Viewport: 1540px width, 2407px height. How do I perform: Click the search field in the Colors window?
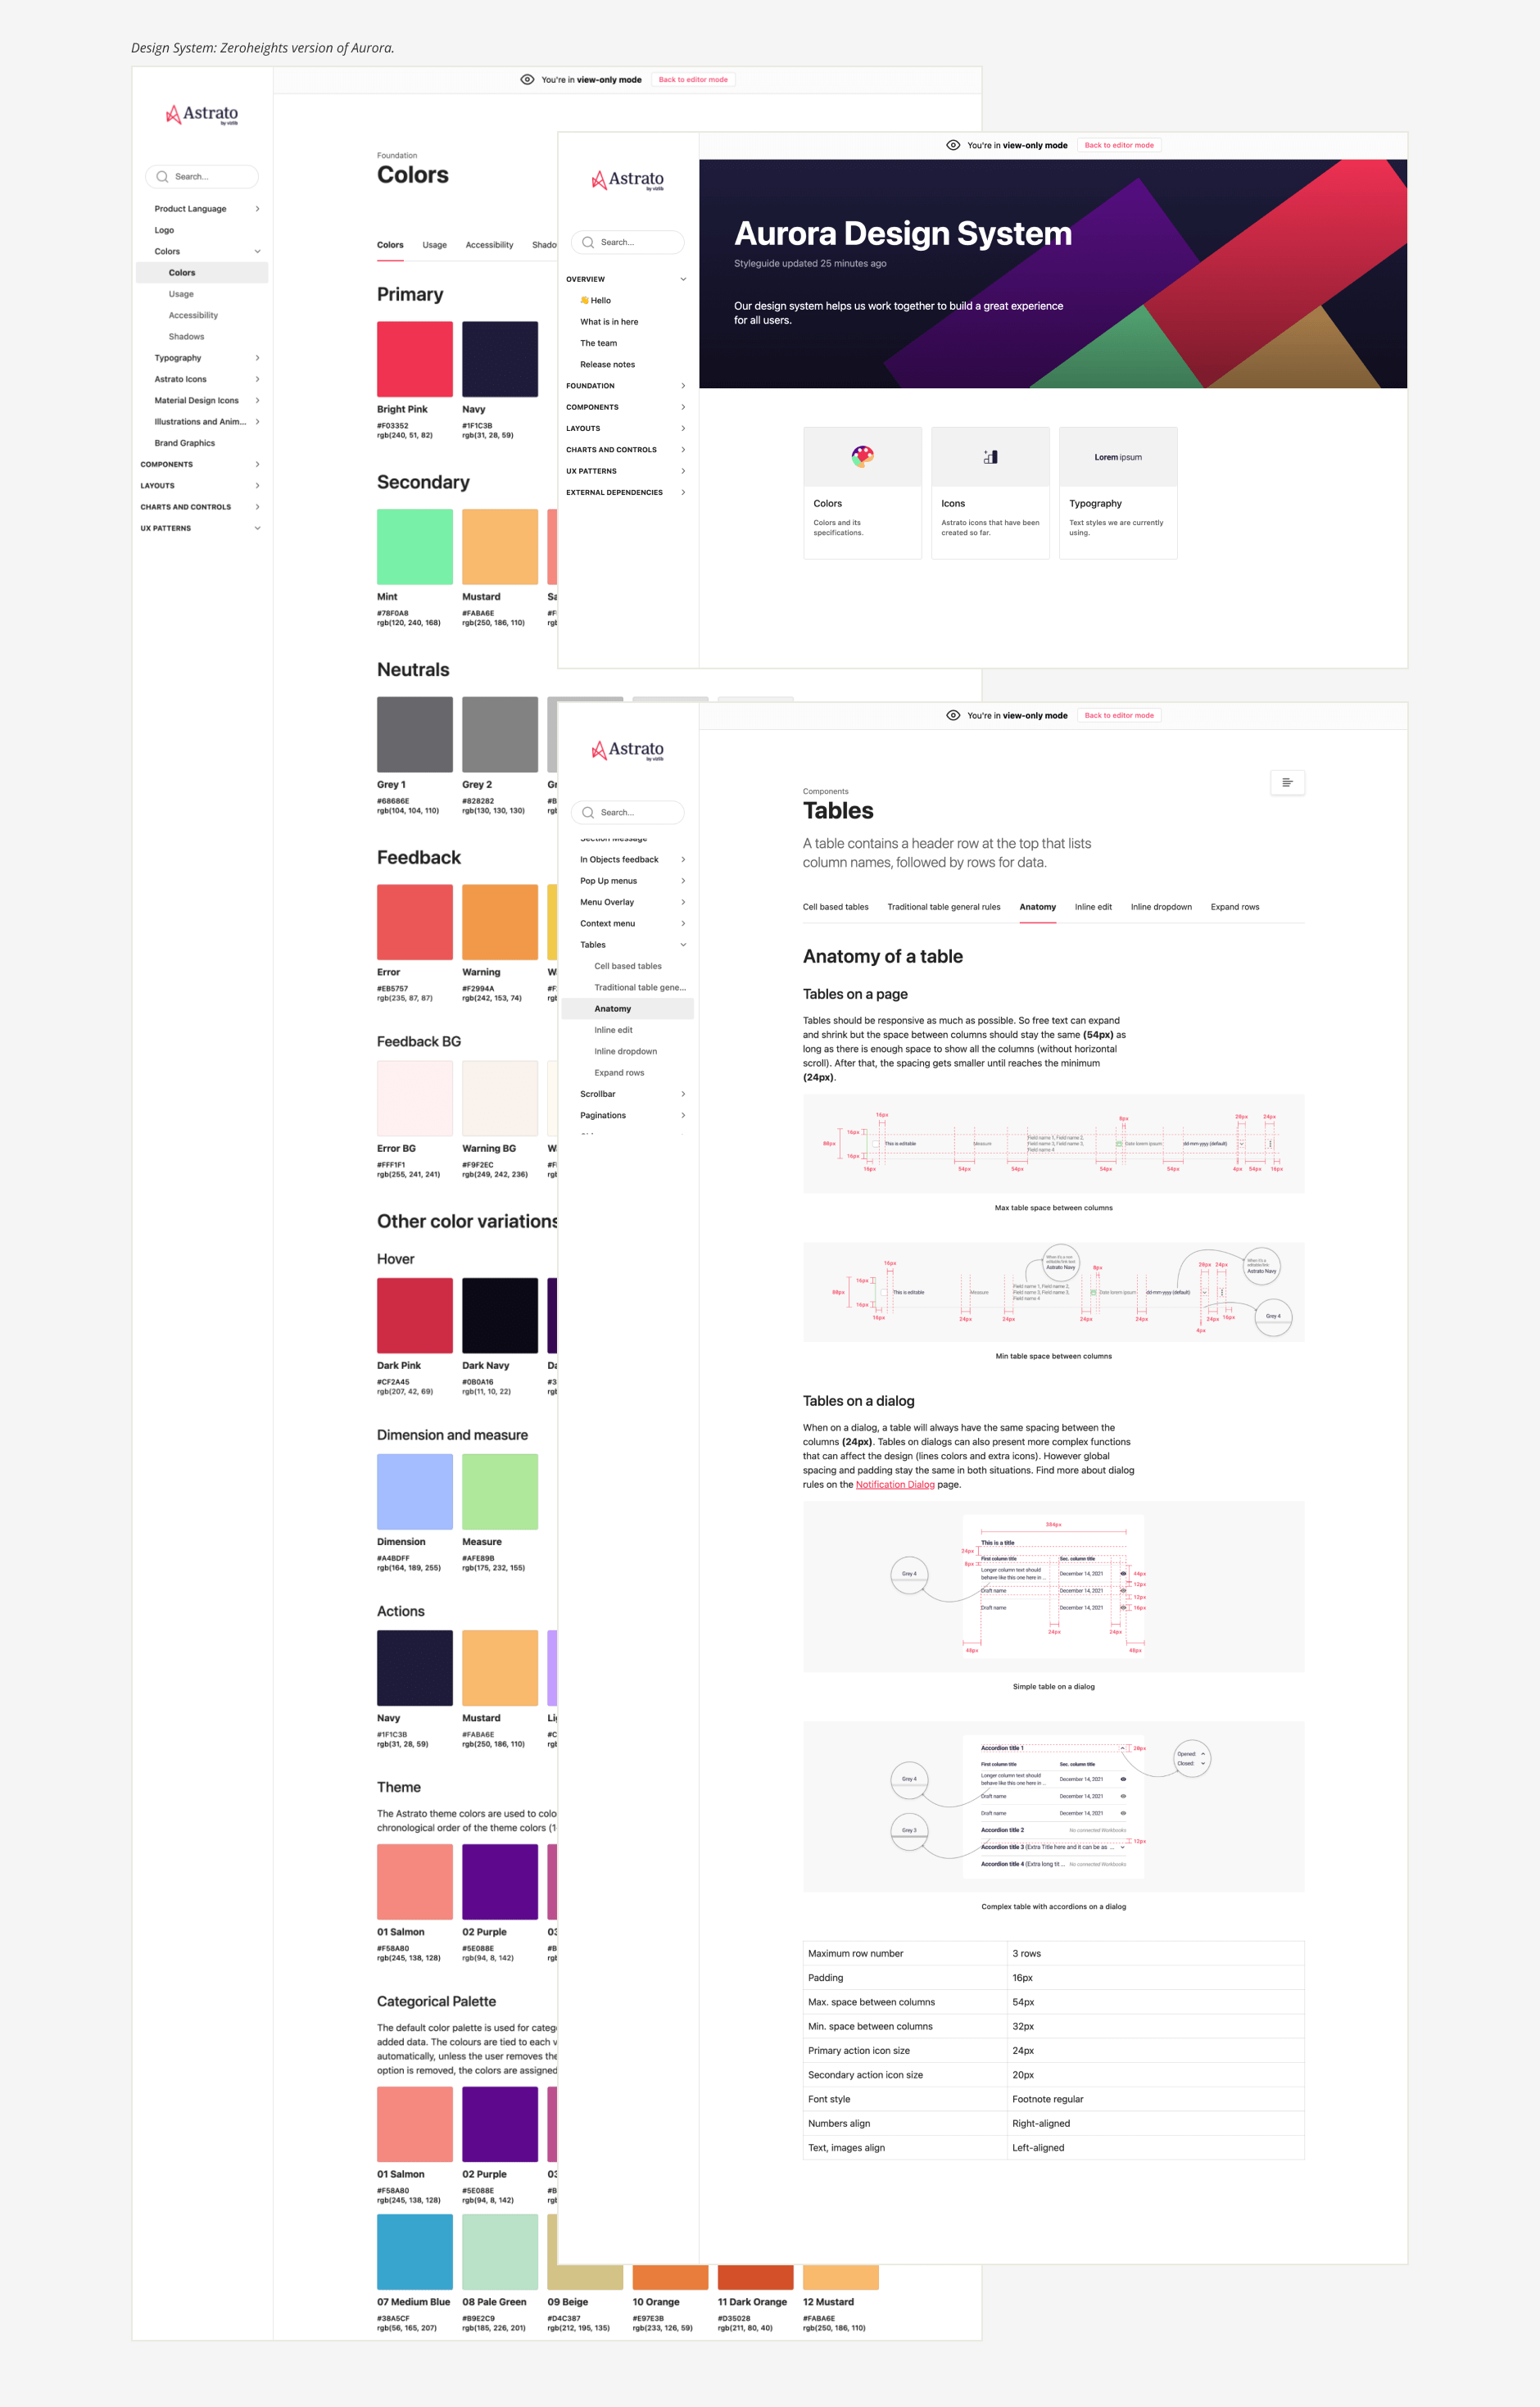[x=202, y=177]
